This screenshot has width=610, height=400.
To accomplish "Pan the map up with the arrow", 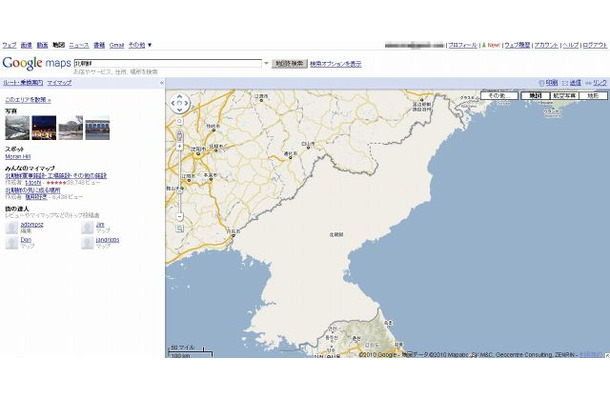I will (x=179, y=96).
